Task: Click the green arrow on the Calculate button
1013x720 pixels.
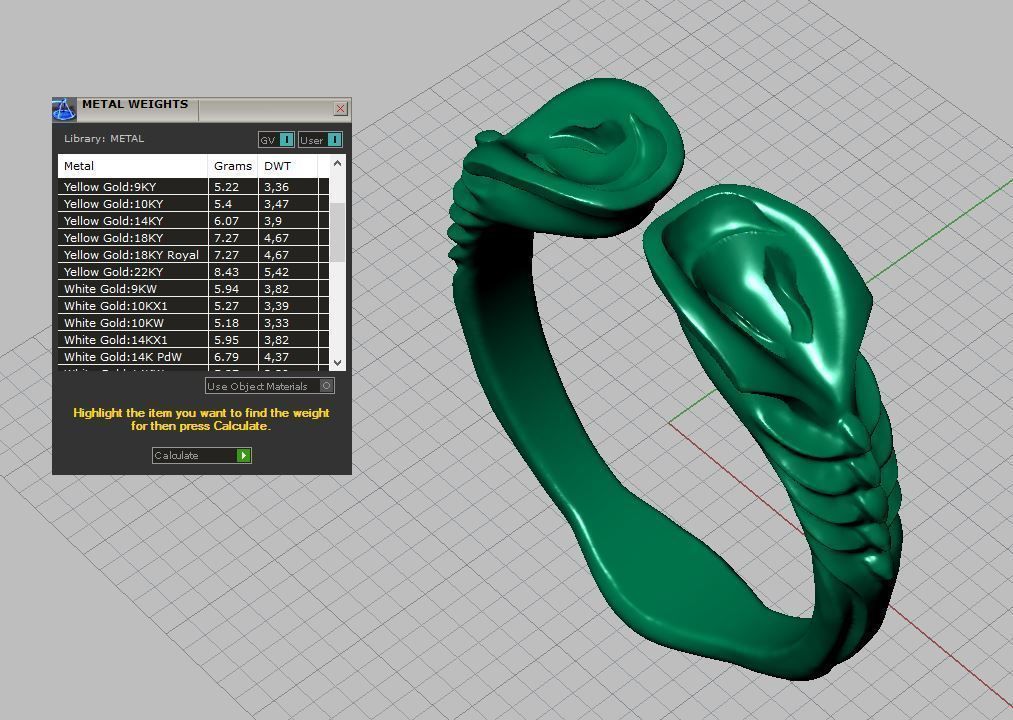Action: pos(244,456)
